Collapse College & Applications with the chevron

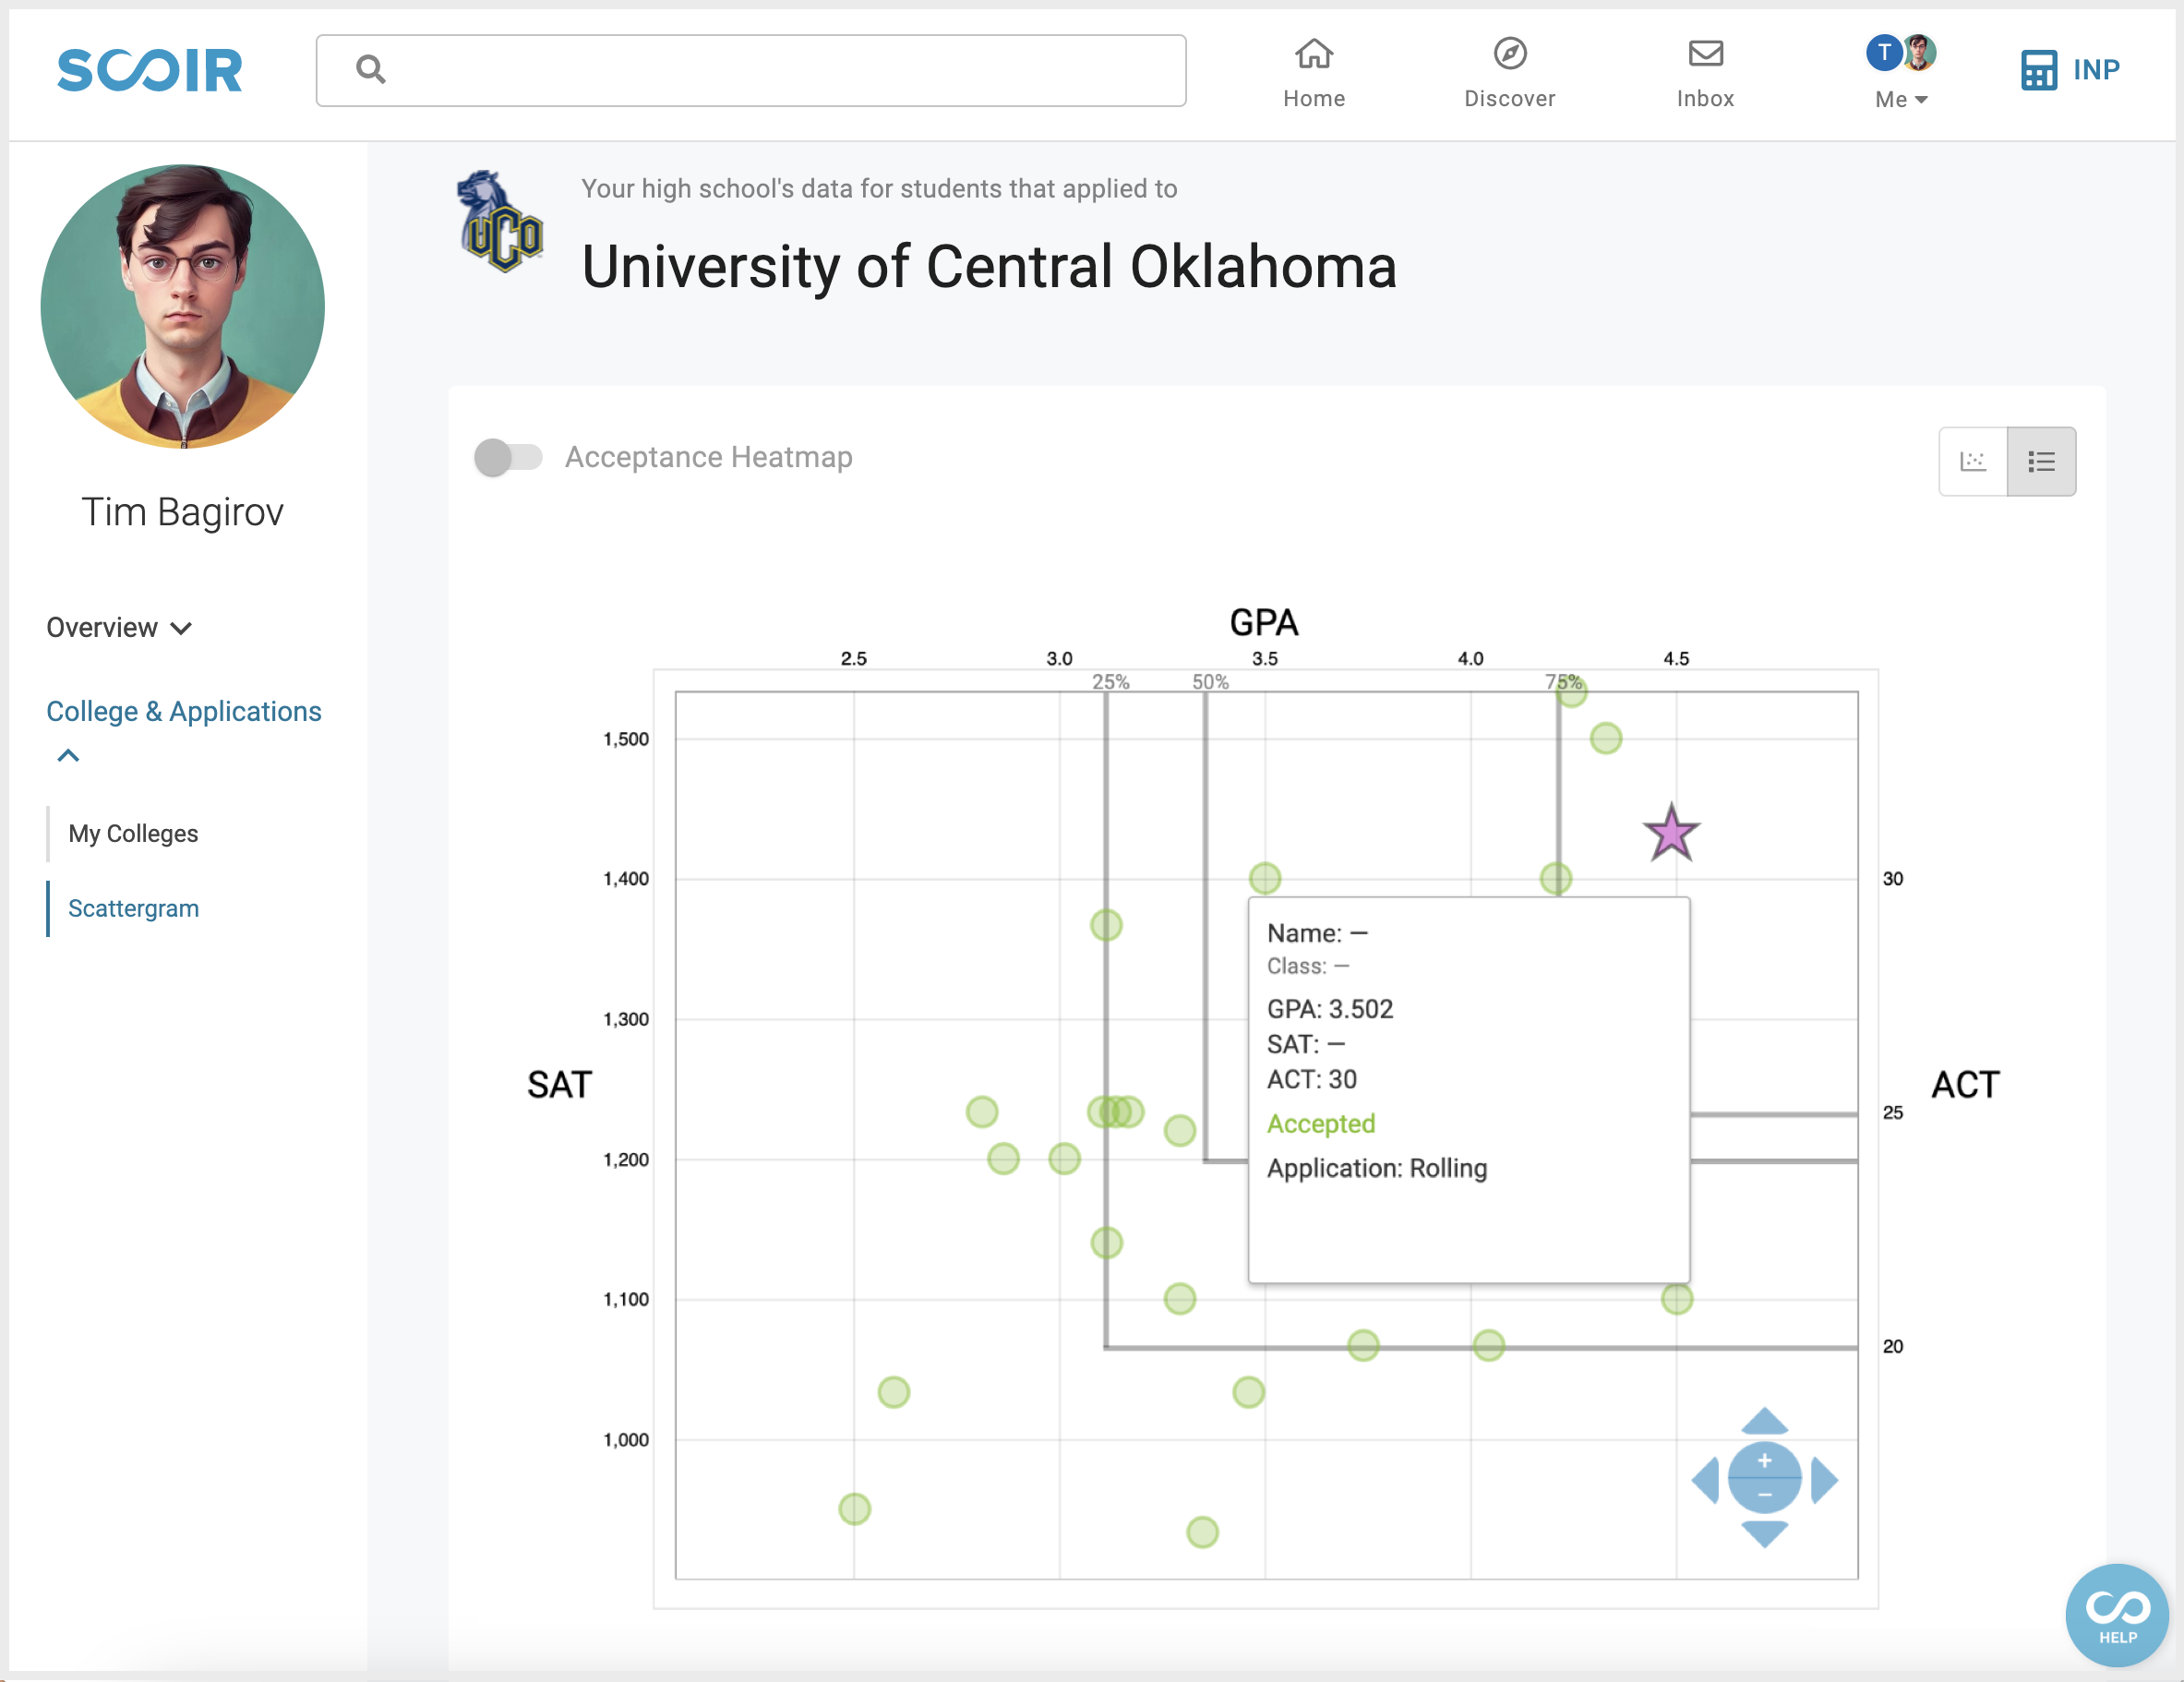(68, 755)
